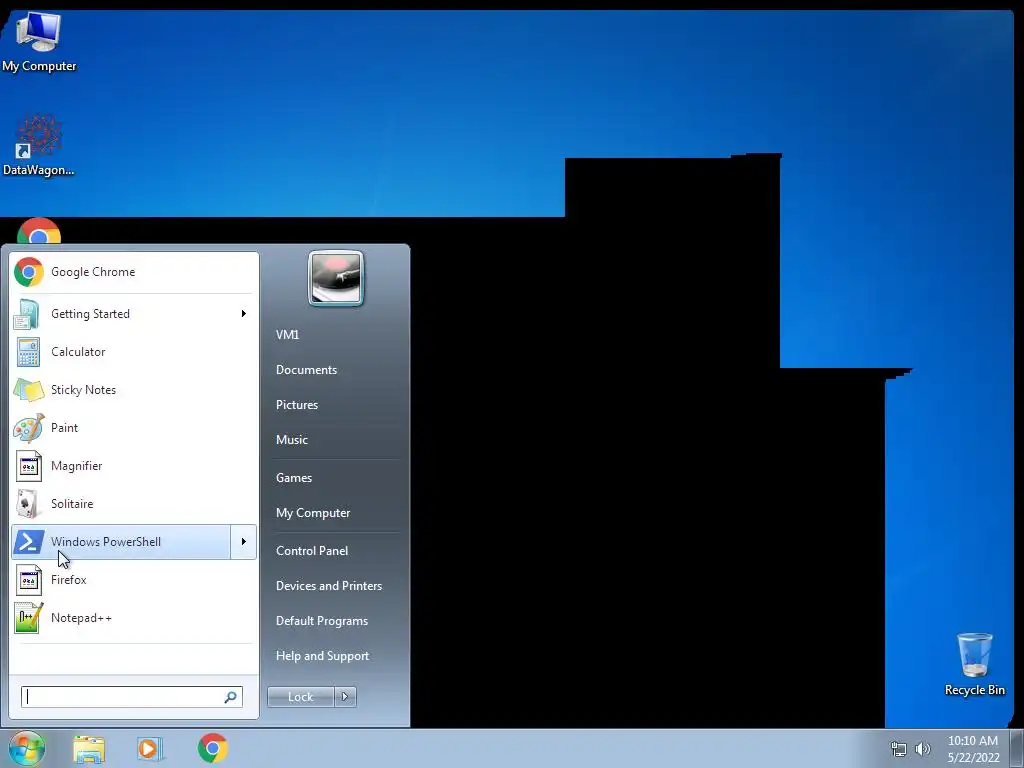This screenshot has height=768, width=1024.
Task: Open Games in the Start menu
Action: (x=293, y=478)
